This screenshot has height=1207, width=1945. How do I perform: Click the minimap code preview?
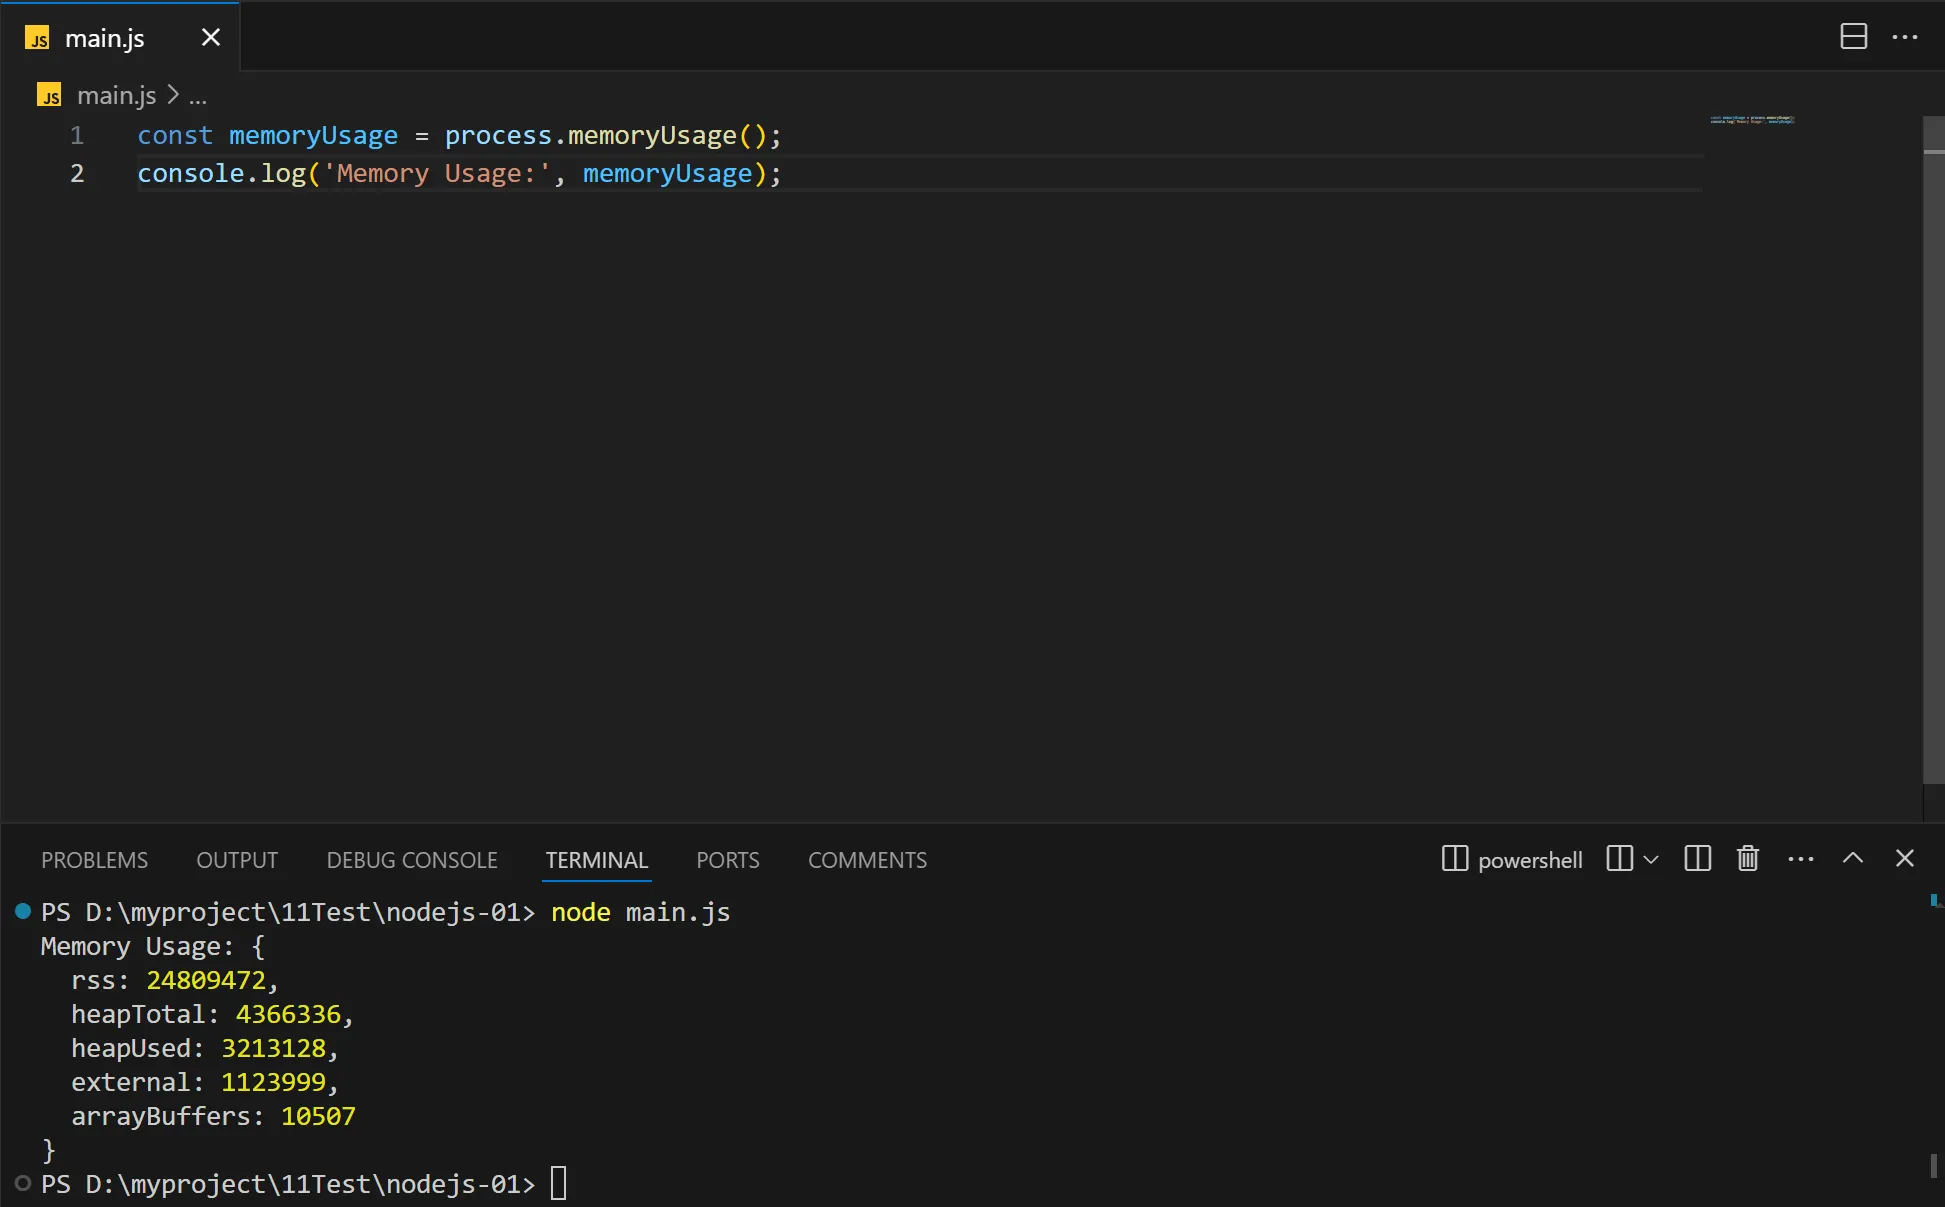coord(1752,120)
